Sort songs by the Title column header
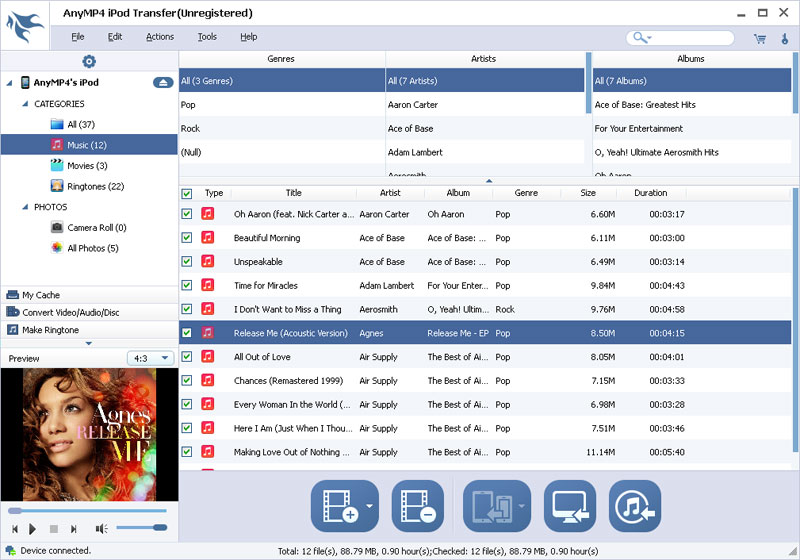Image resolution: width=800 pixels, height=560 pixels. 293,193
